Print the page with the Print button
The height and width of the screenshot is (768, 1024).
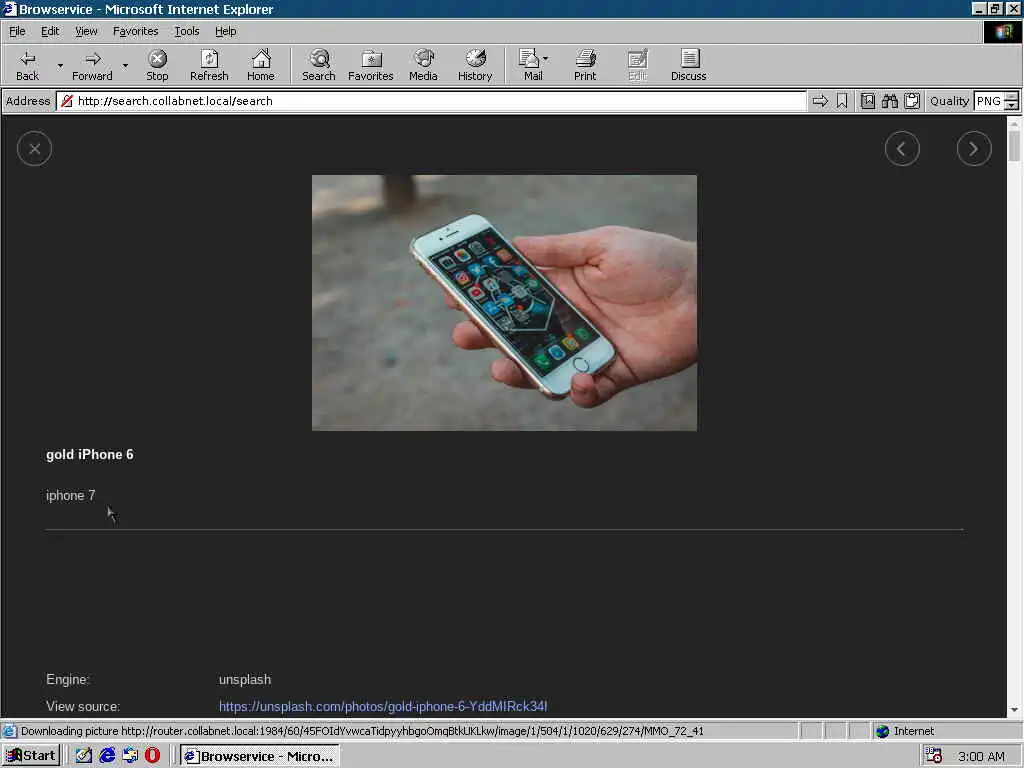(x=585, y=65)
